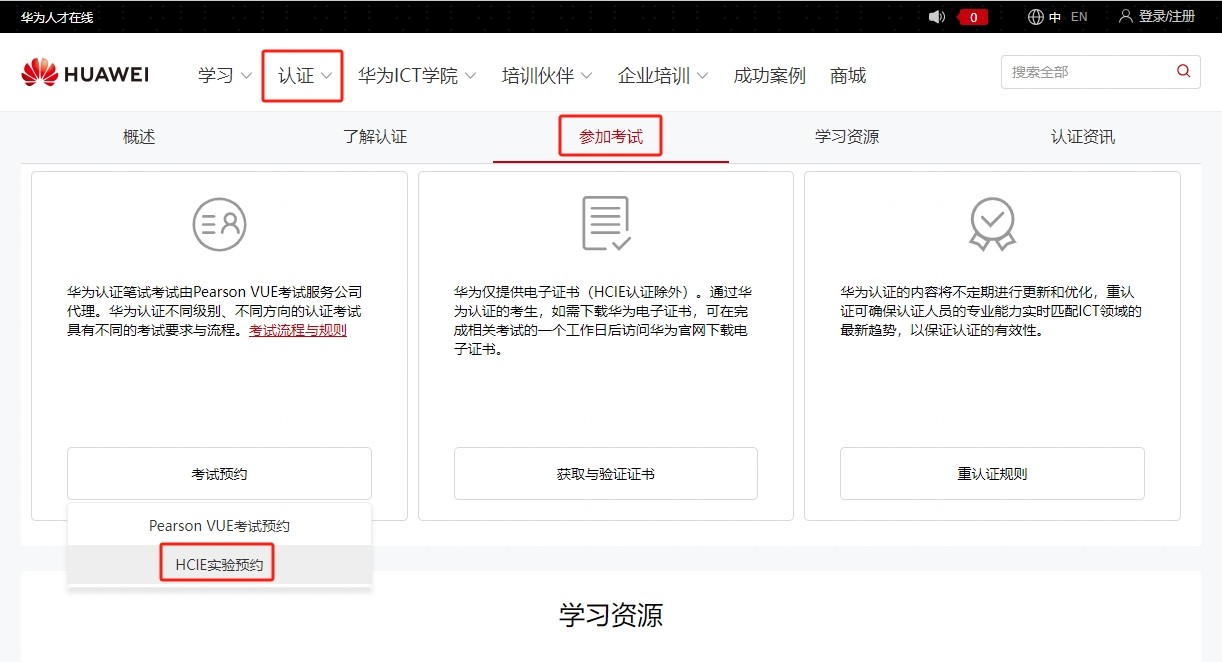This screenshot has height=662, width=1222.
Task: Click 华为人才在线 in top bar
Action: point(57,17)
